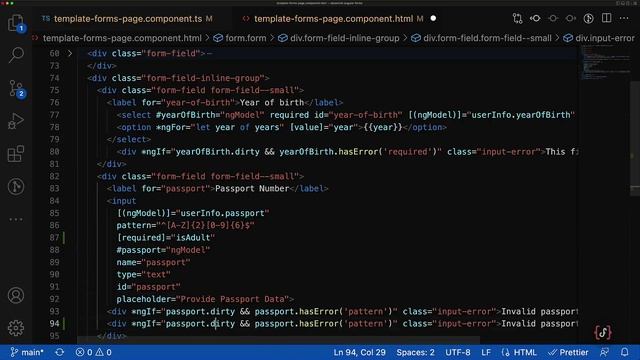
Task: Click the *ngFor="let year of years" text
Action: 220,127
